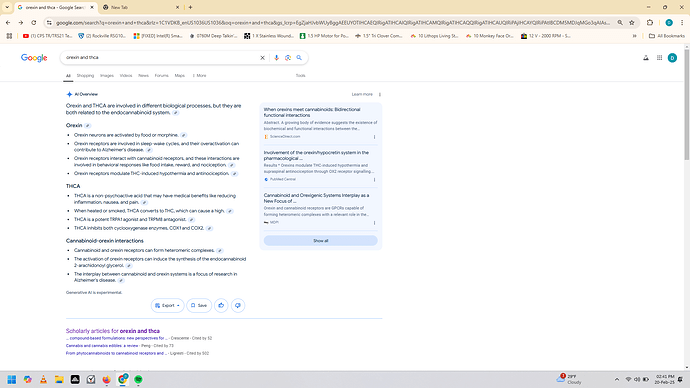The width and height of the screenshot is (690, 388).
Task: Click the Google search input field
Action: [161, 58]
